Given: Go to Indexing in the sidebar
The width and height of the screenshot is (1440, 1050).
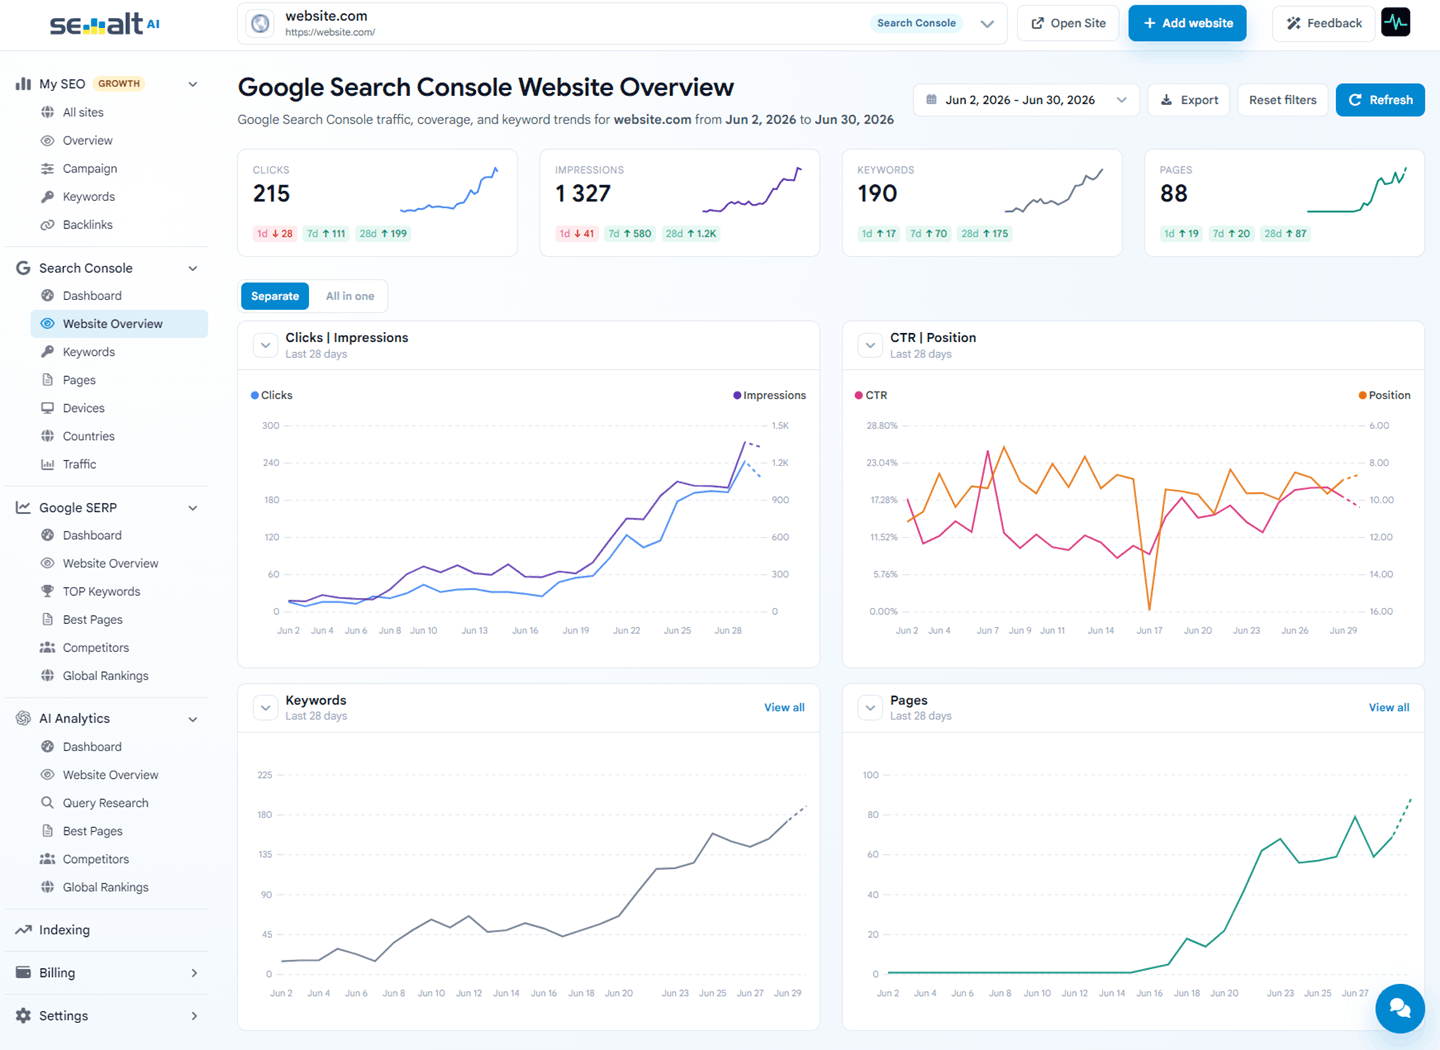Looking at the screenshot, I should pos(64,930).
